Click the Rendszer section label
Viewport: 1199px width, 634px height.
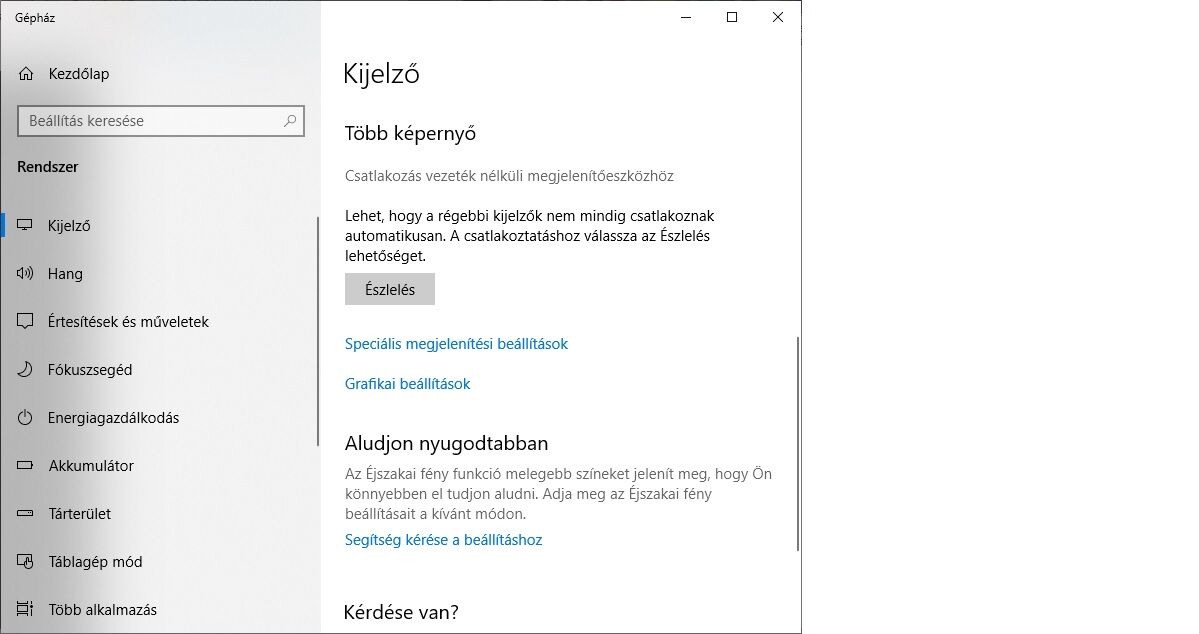(x=48, y=167)
